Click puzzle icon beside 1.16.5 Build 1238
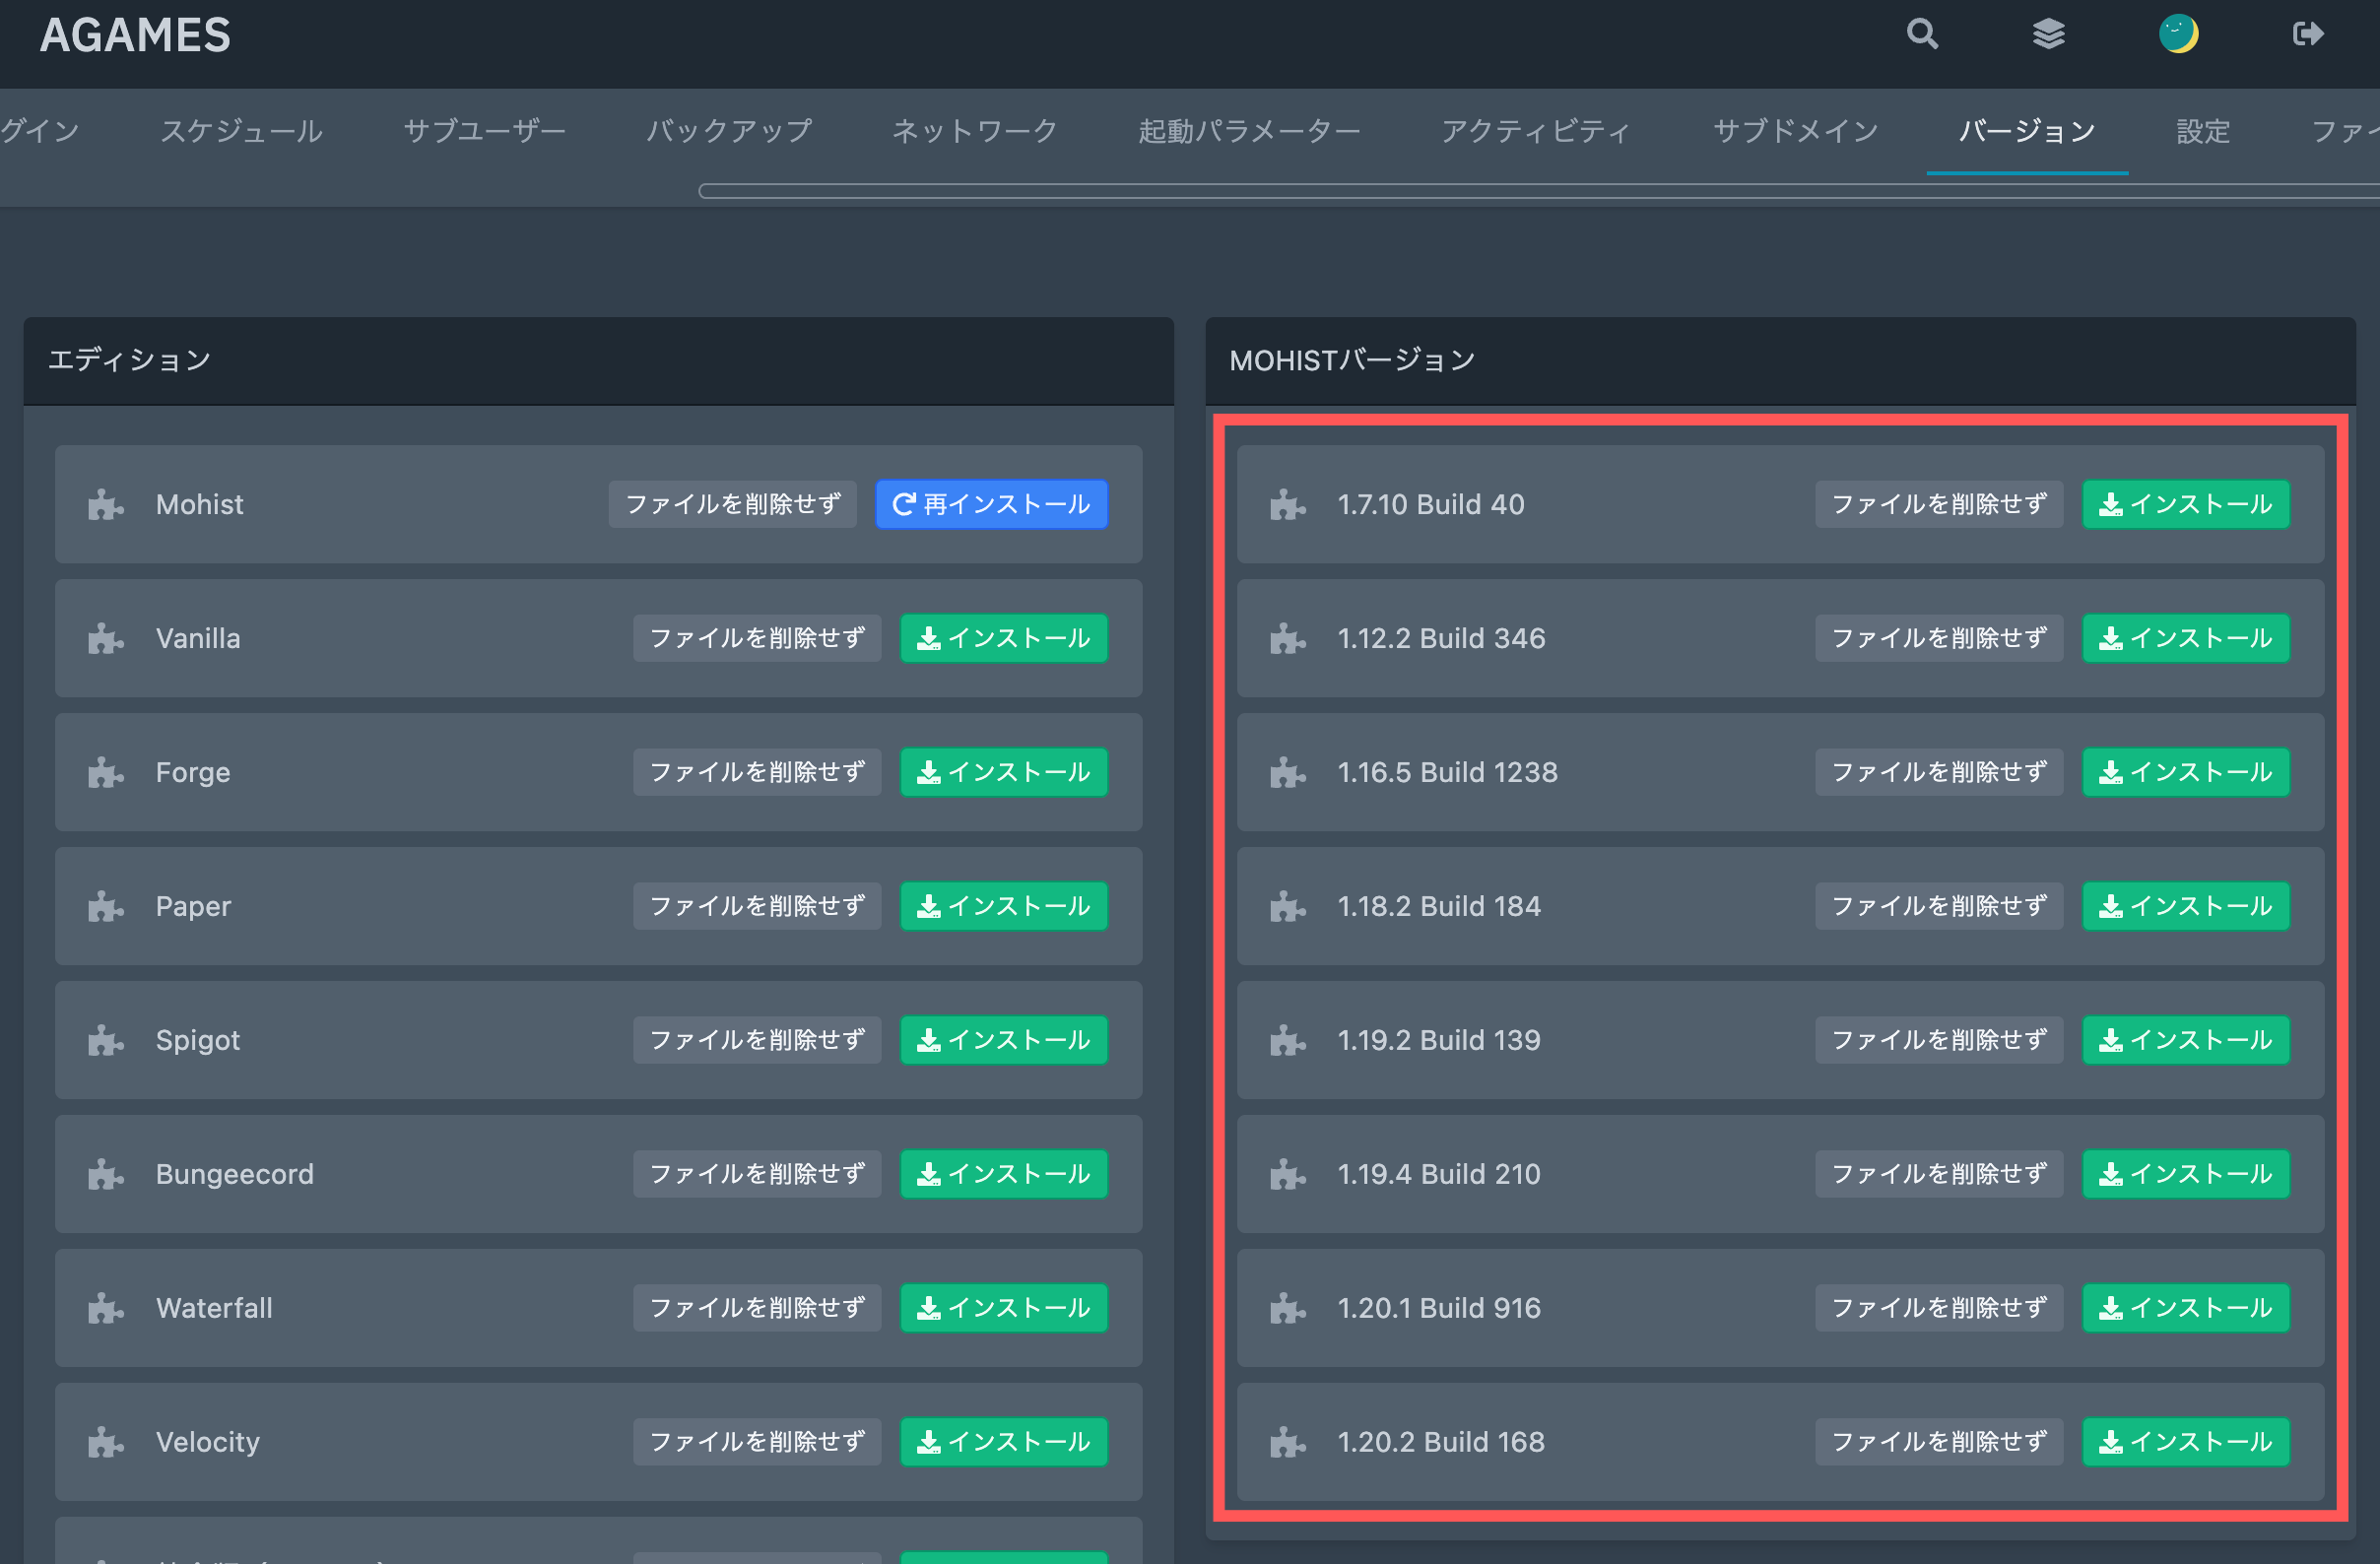Screen dimensions: 2380x1564 point(1287,773)
